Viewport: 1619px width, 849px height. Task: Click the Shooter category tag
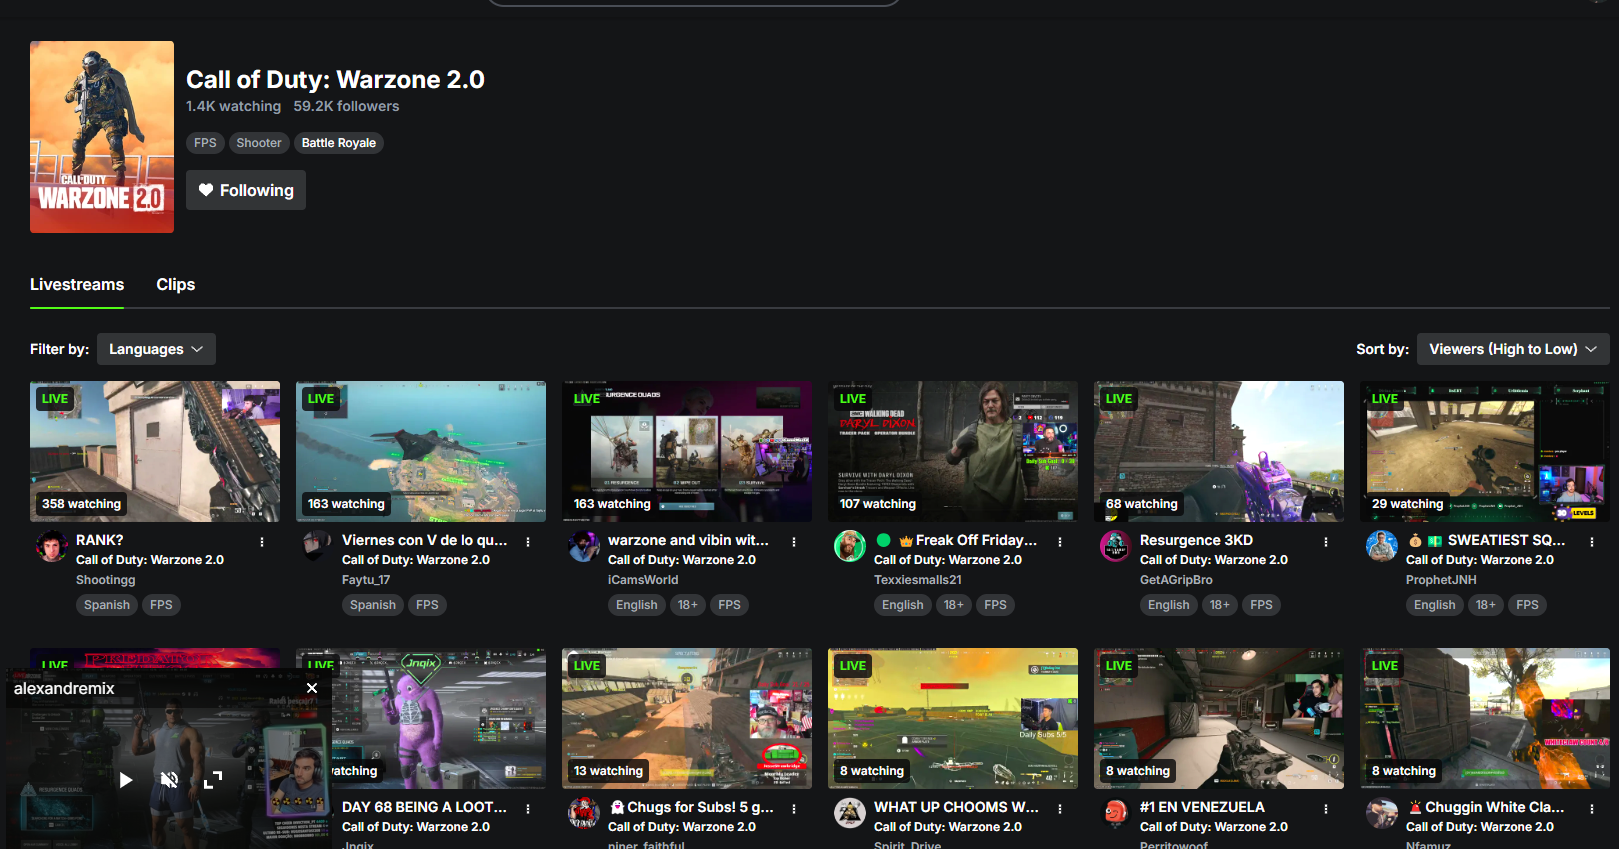[259, 143]
